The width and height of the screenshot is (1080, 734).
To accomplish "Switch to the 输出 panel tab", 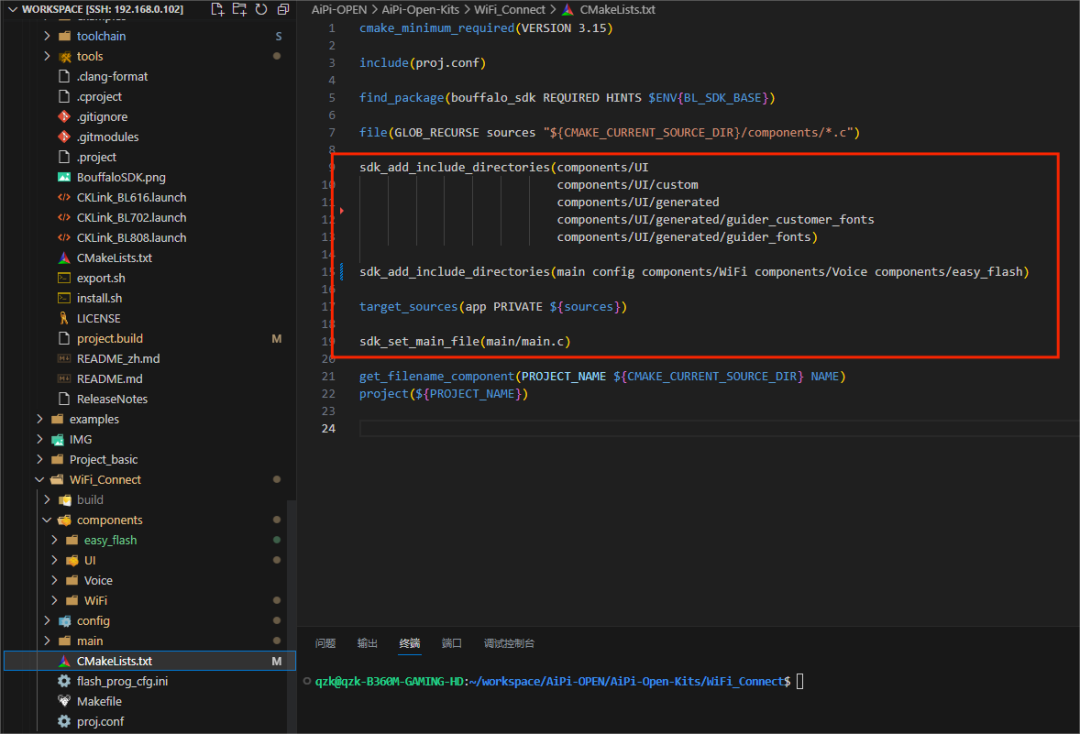I will coord(367,643).
